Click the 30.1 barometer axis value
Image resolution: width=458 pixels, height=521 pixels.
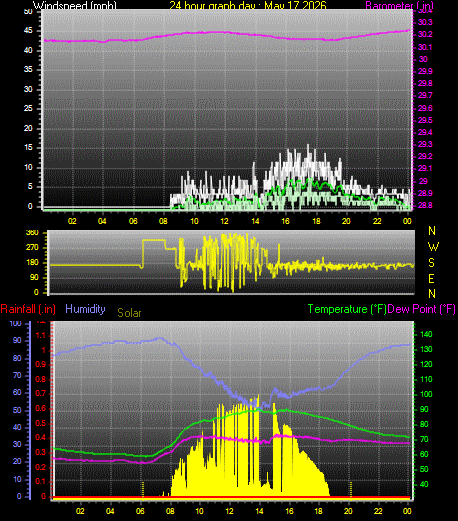point(425,47)
